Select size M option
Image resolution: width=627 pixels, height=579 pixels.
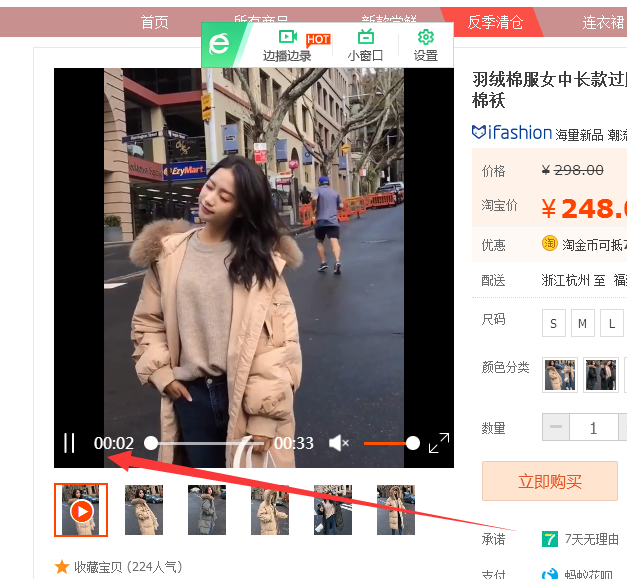583,323
